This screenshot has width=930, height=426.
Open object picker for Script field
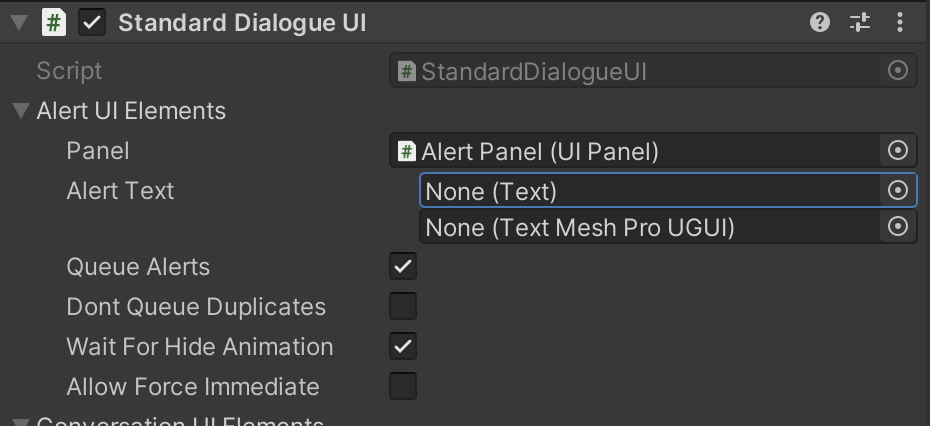(x=897, y=71)
